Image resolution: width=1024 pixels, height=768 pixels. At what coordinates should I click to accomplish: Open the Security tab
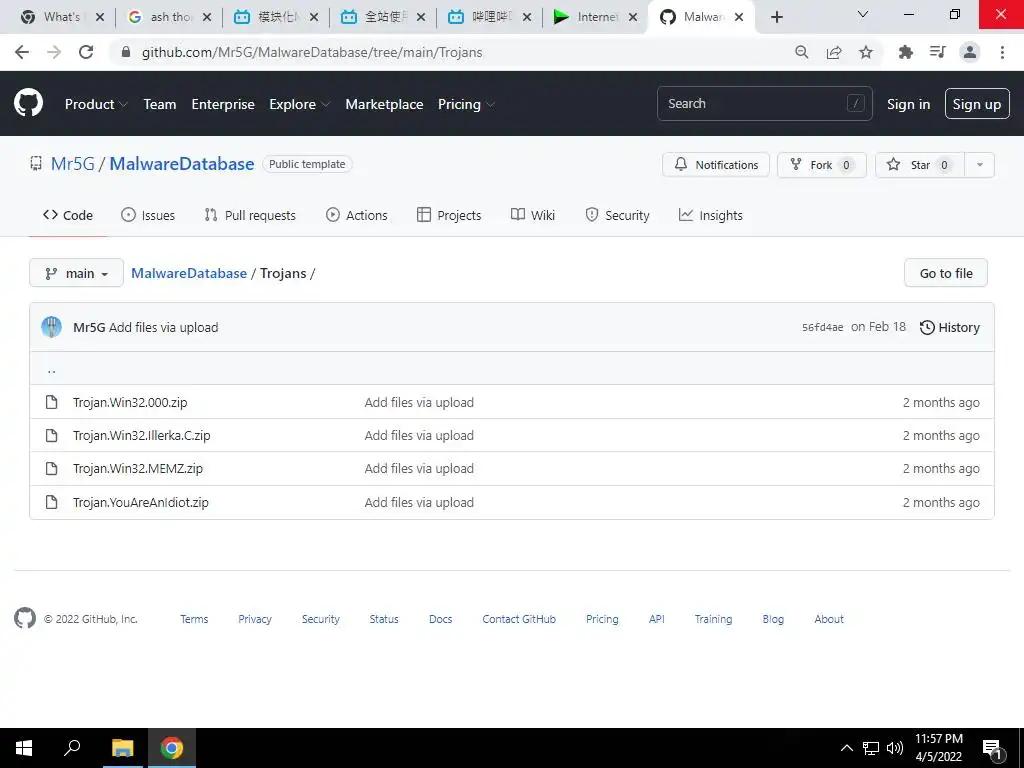pos(617,215)
